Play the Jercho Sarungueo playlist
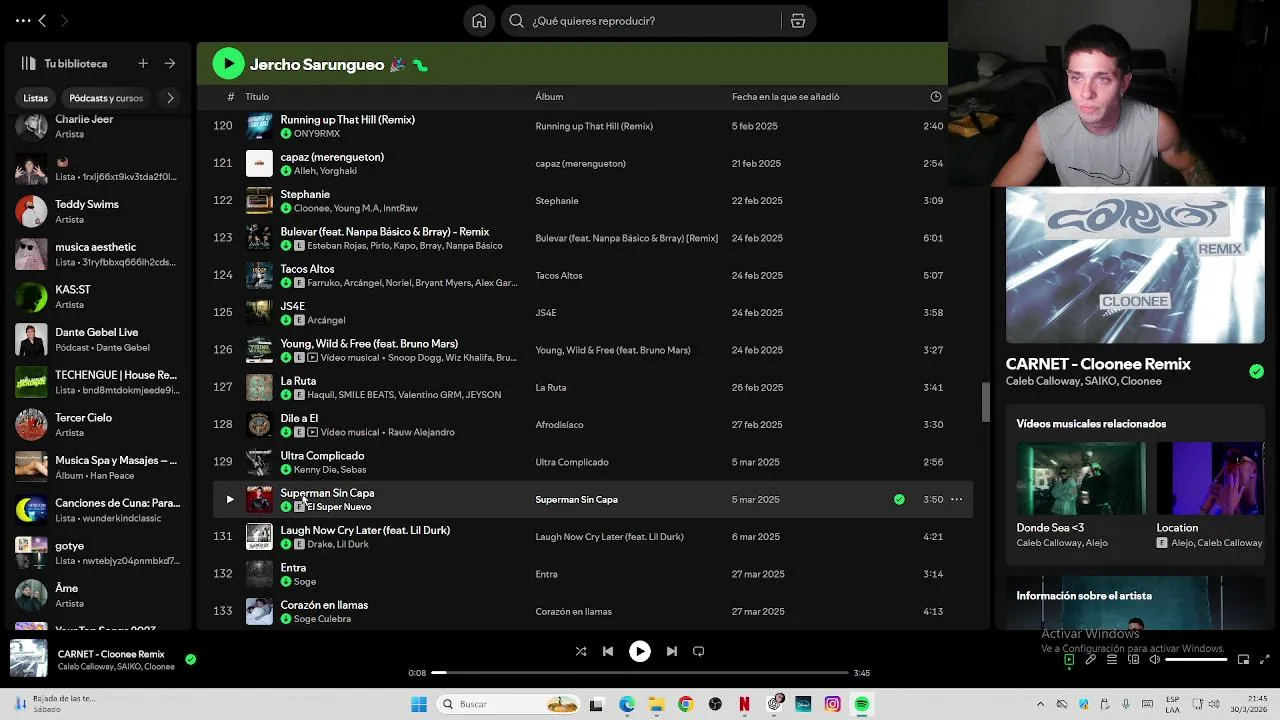Screen dimensions: 1280x720 [x=228, y=64]
